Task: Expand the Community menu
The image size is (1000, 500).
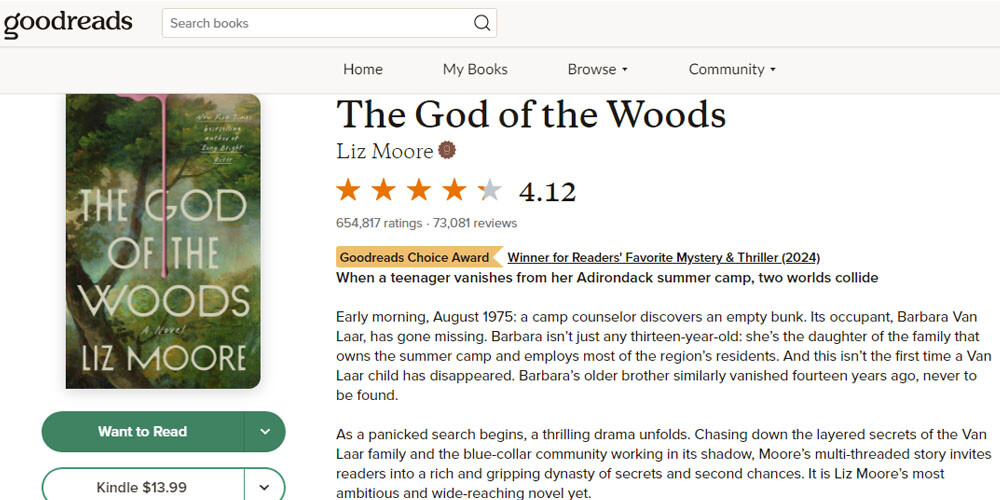Action: pyautogui.click(x=732, y=69)
